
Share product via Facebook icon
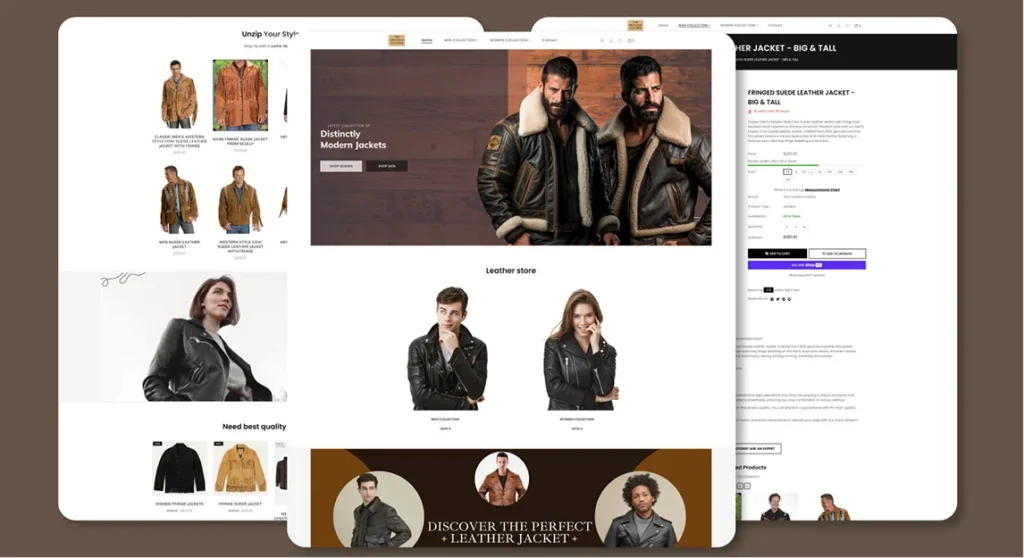[x=771, y=299]
